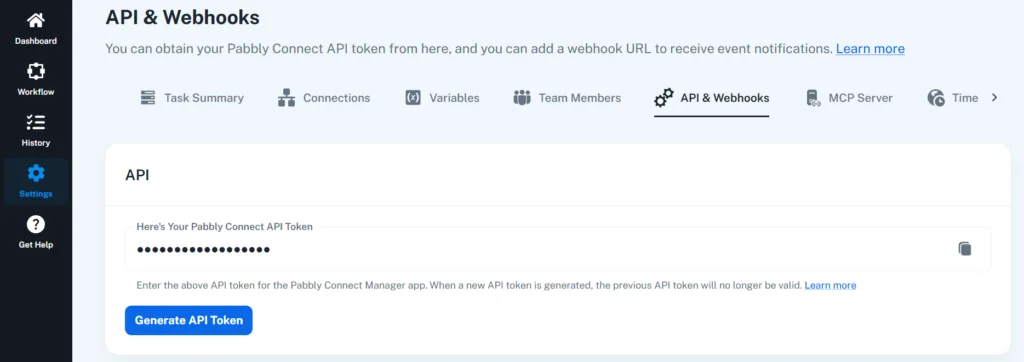Show more tabs with right chevron

[995, 97]
